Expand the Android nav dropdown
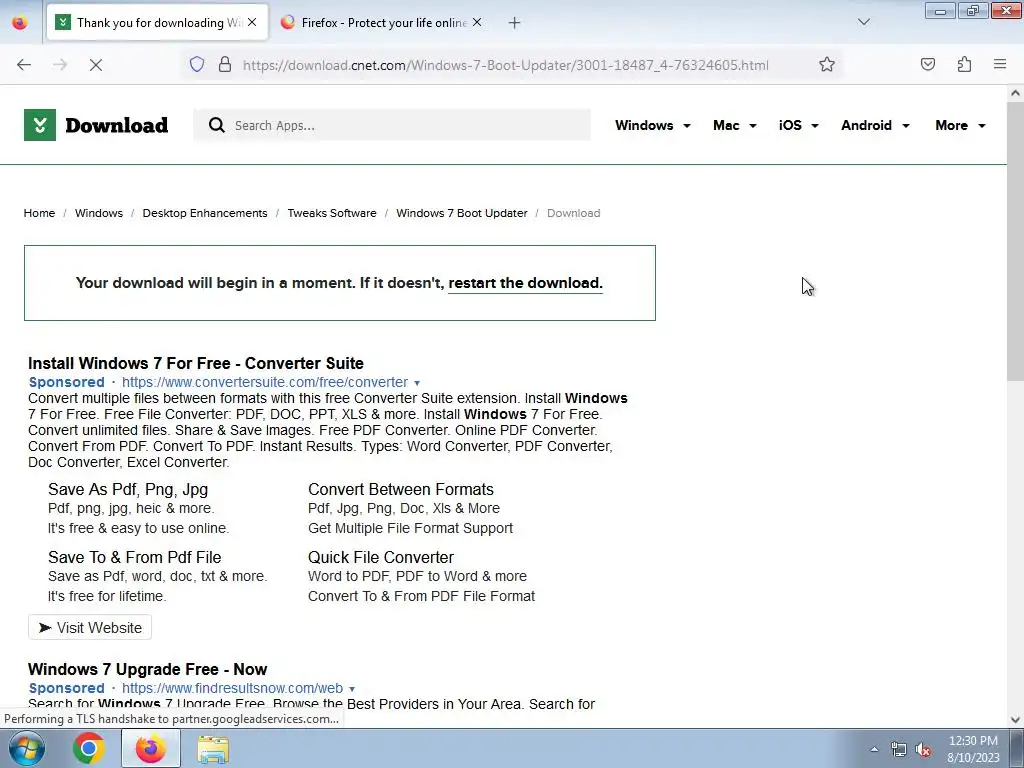The image size is (1024, 768). point(875,125)
